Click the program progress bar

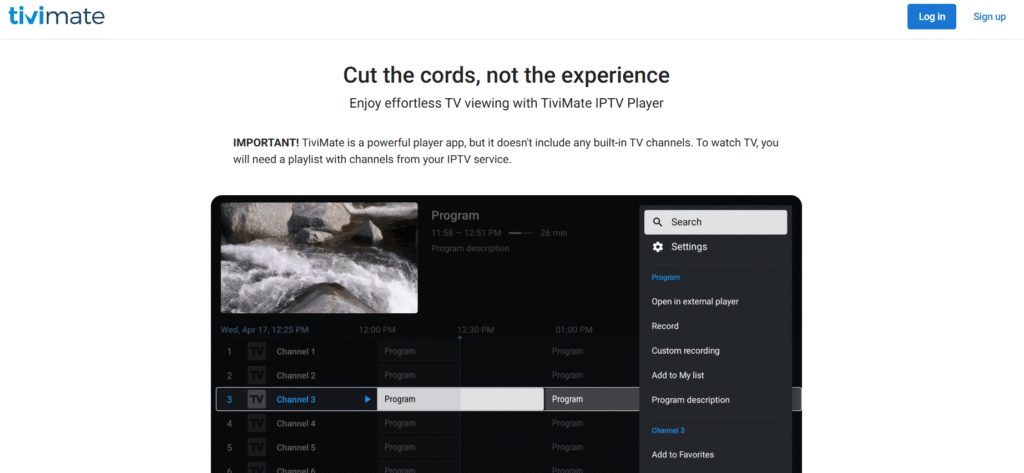tap(520, 233)
